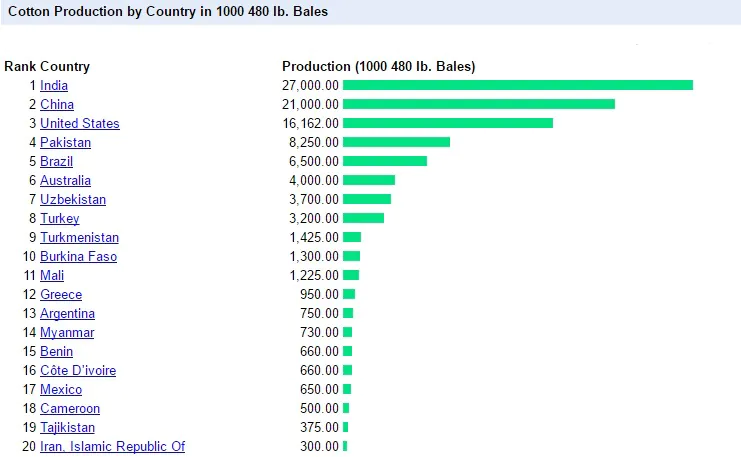Click the 16,162.00 production value
The height and width of the screenshot is (457, 741).
pyautogui.click(x=310, y=123)
